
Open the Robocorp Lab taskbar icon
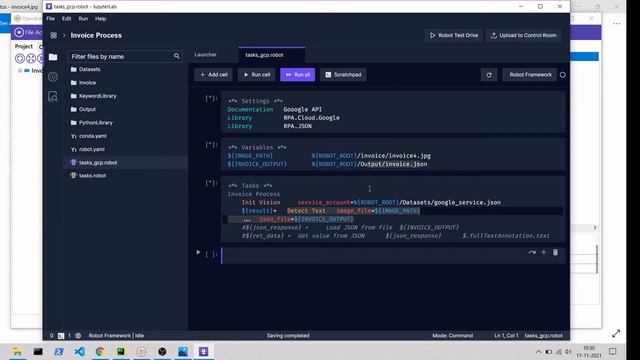click(x=204, y=351)
